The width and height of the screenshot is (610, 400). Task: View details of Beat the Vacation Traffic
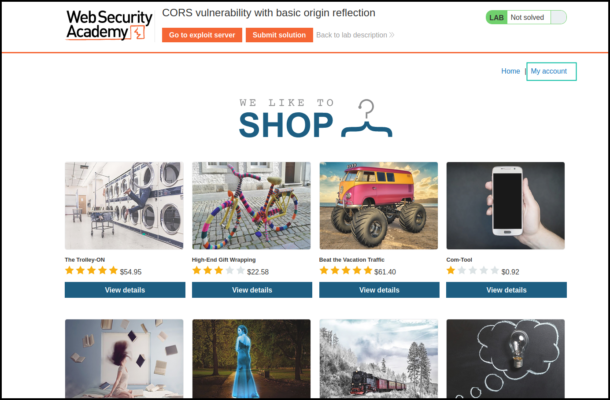(x=379, y=290)
